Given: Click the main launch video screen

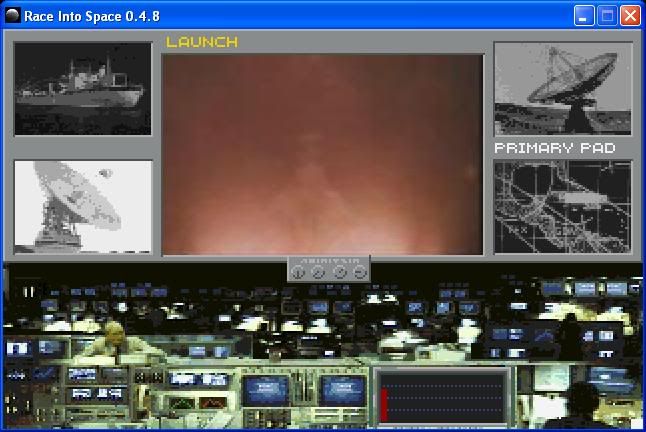Looking at the screenshot, I should 323,155.
